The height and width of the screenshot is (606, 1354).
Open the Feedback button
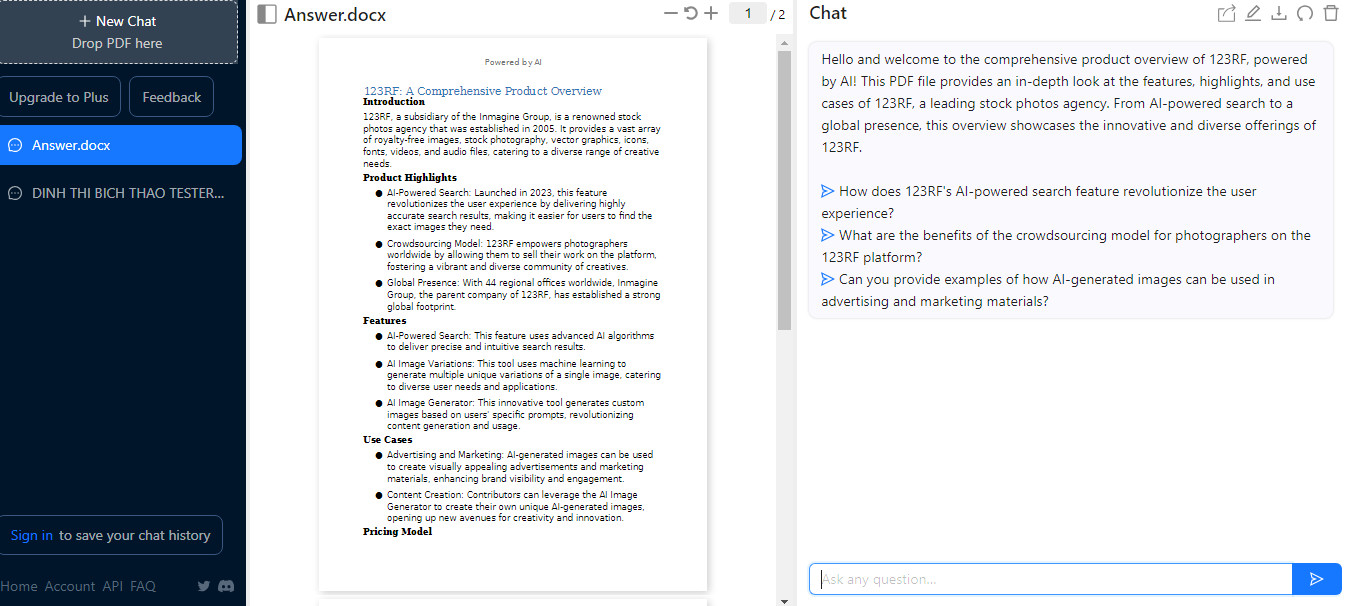point(171,97)
